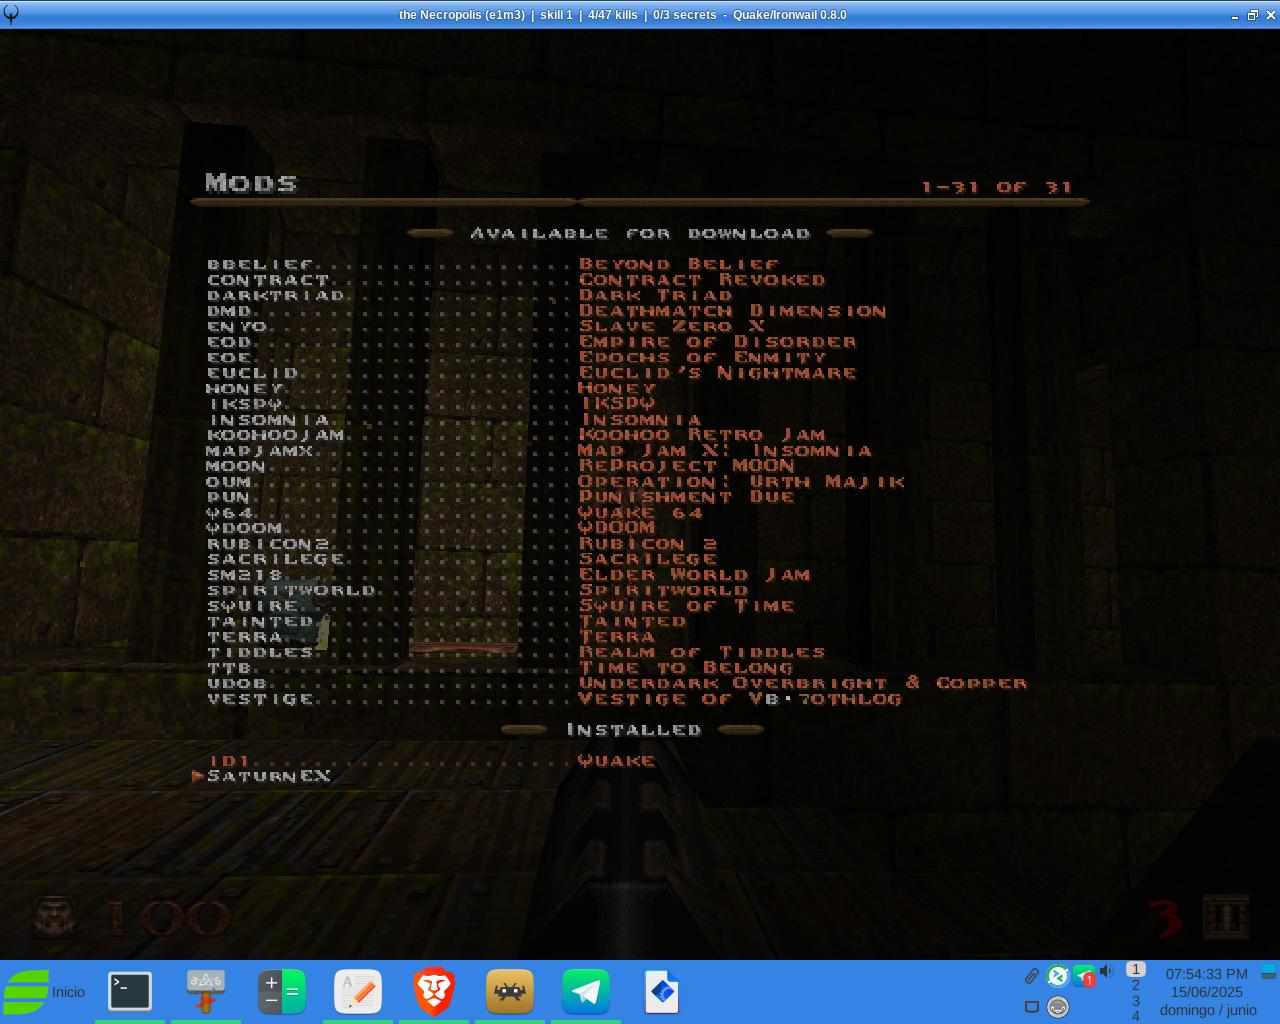The width and height of the screenshot is (1280, 1024).
Task: Choose the MOON ReProject Moon mod
Action: coord(501,466)
